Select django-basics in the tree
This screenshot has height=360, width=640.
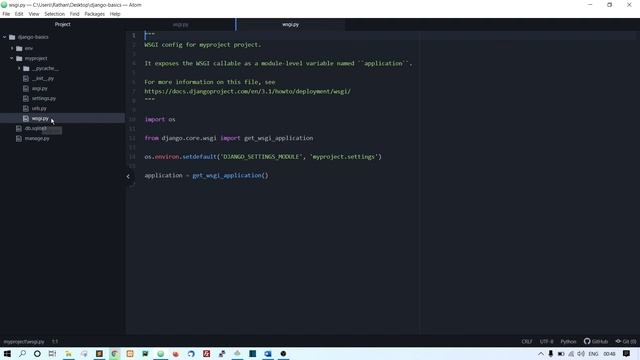click(x=33, y=37)
